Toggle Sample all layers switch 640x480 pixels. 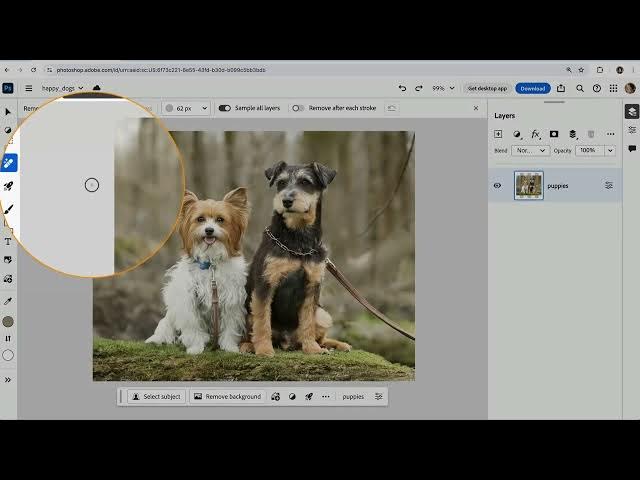pyautogui.click(x=224, y=108)
